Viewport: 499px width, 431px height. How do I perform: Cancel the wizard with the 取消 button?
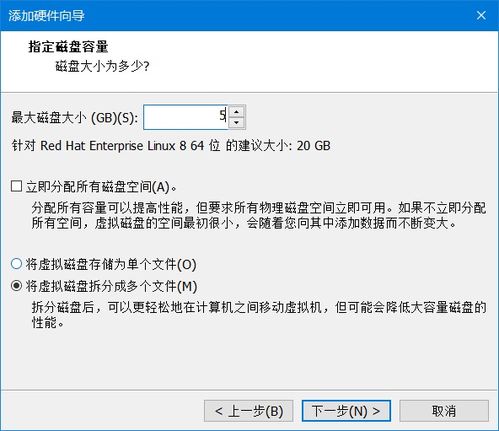[x=444, y=411]
